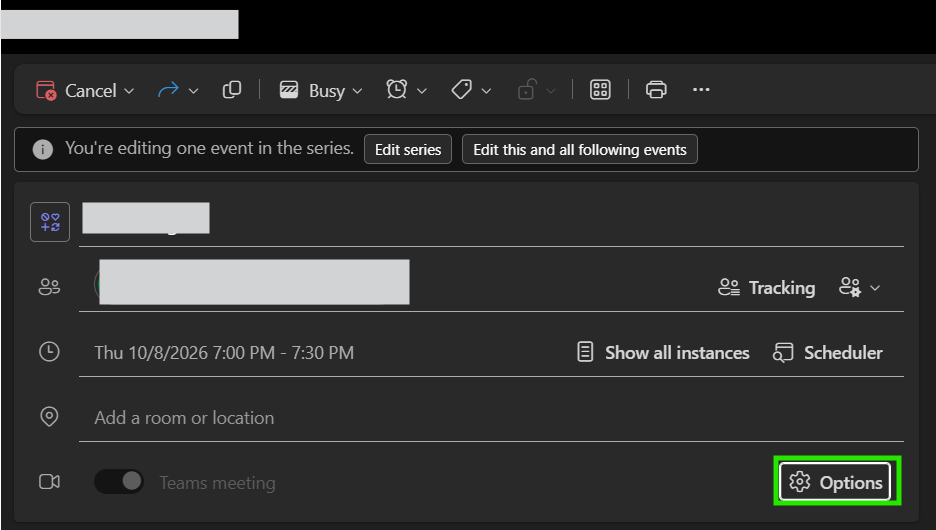This screenshot has height=530, width=936.
Task: Open the More options ellipsis menu
Action: click(701, 90)
